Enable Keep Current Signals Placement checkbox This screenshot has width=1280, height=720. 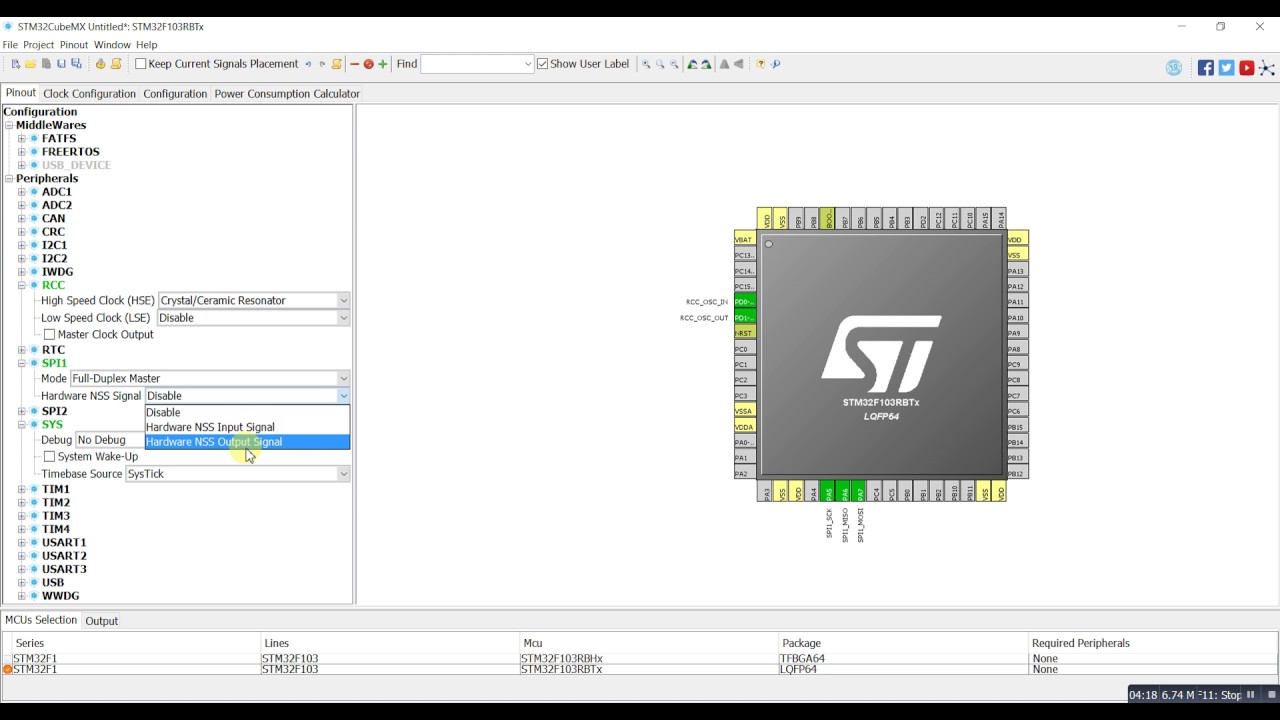point(141,64)
